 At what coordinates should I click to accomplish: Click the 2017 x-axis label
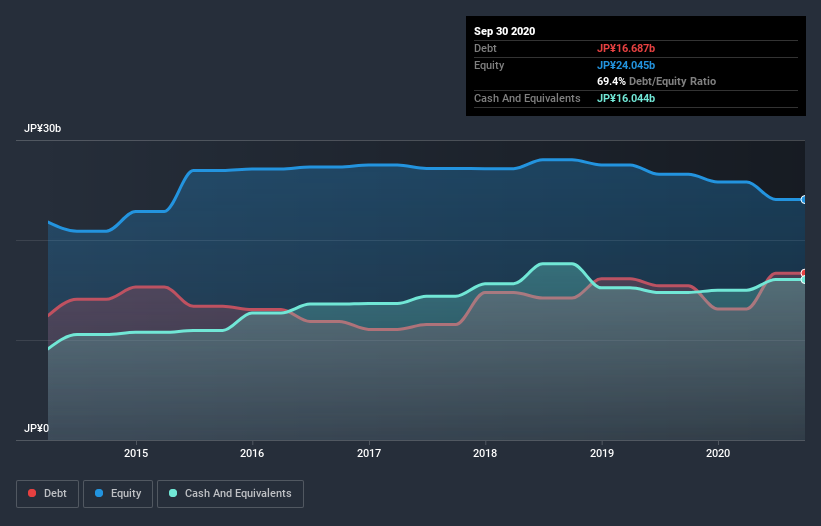[369, 453]
